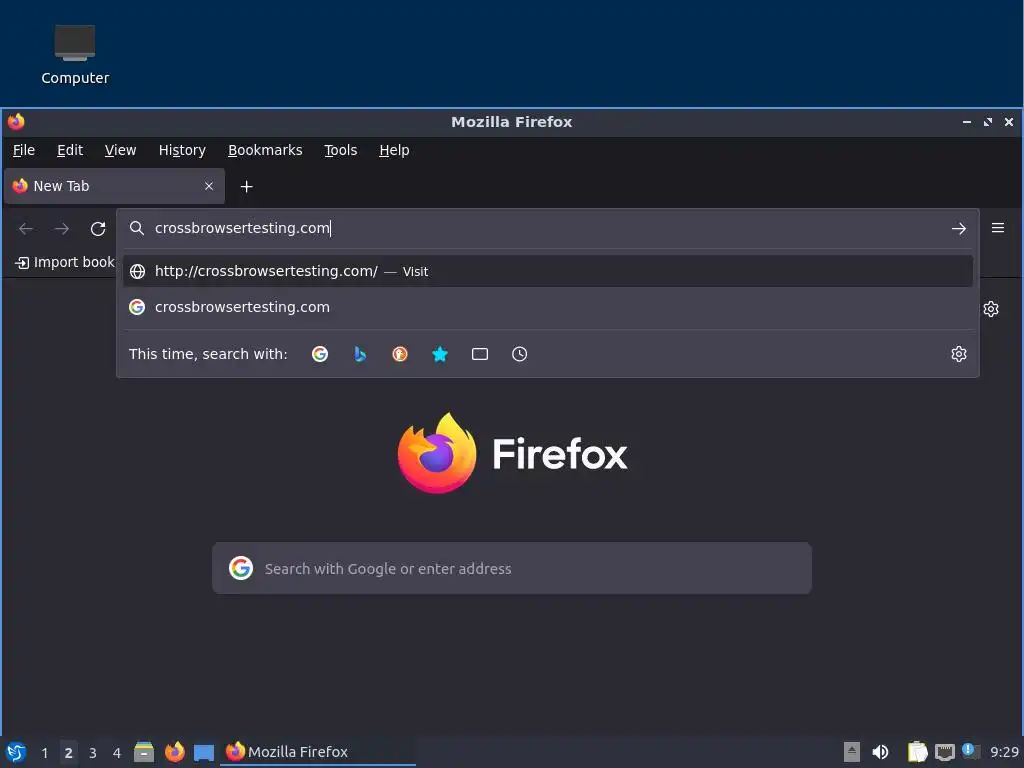Open a new tab with plus button
This screenshot has height=768, width=1024.
(x=246, y=187)
